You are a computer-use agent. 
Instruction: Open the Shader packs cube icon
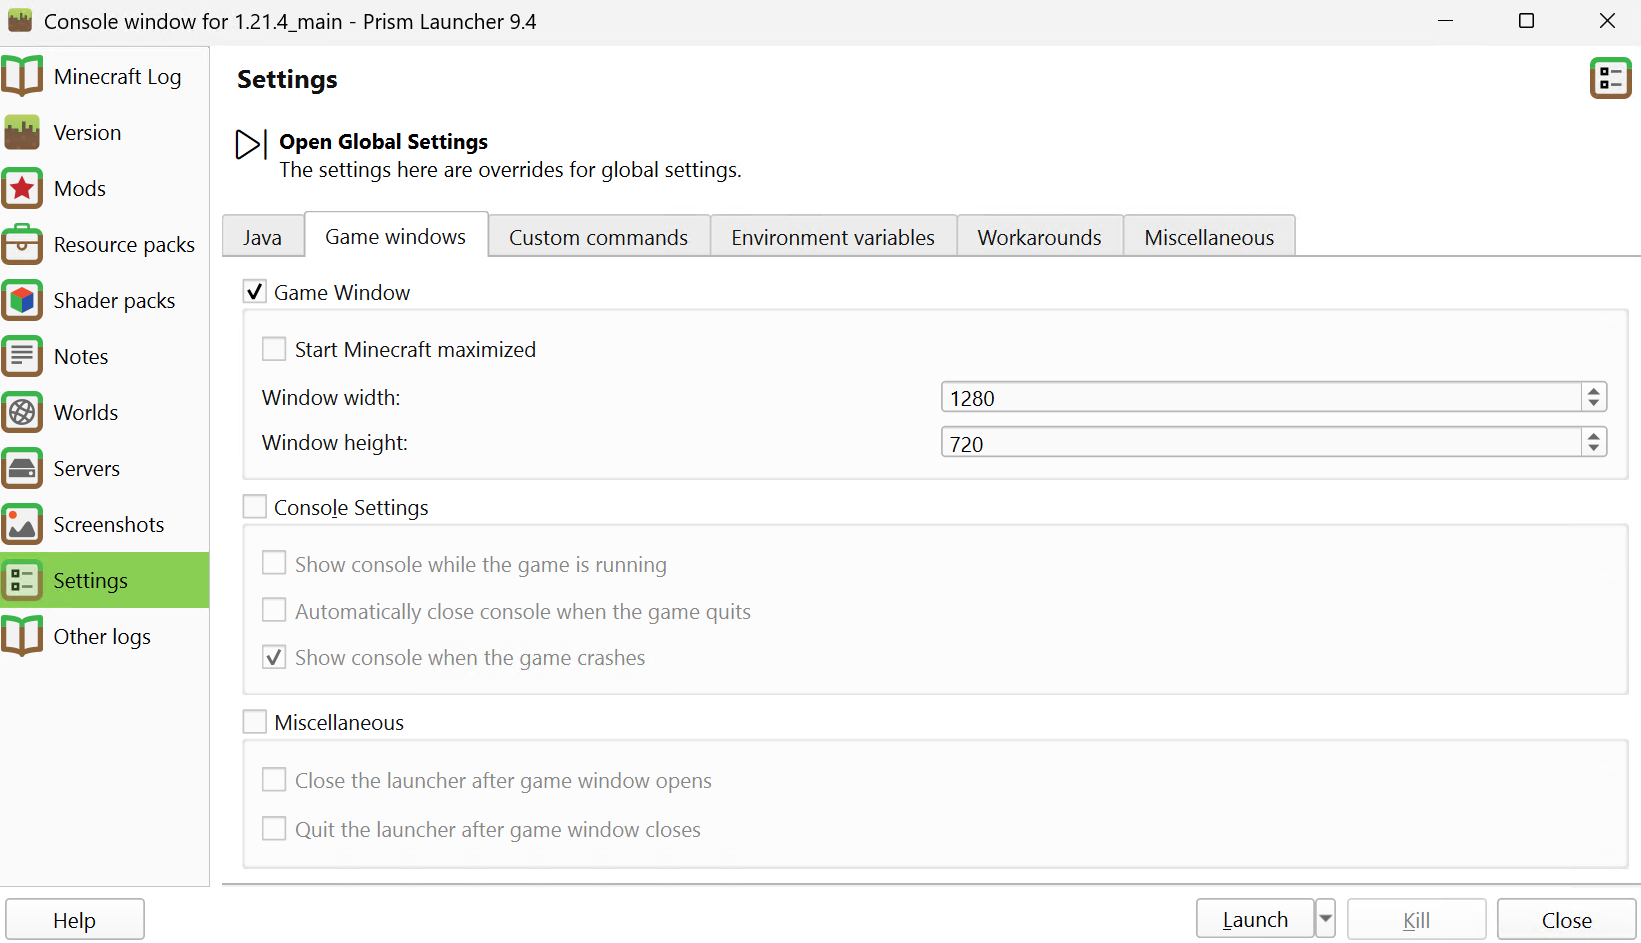coord(22,300)
